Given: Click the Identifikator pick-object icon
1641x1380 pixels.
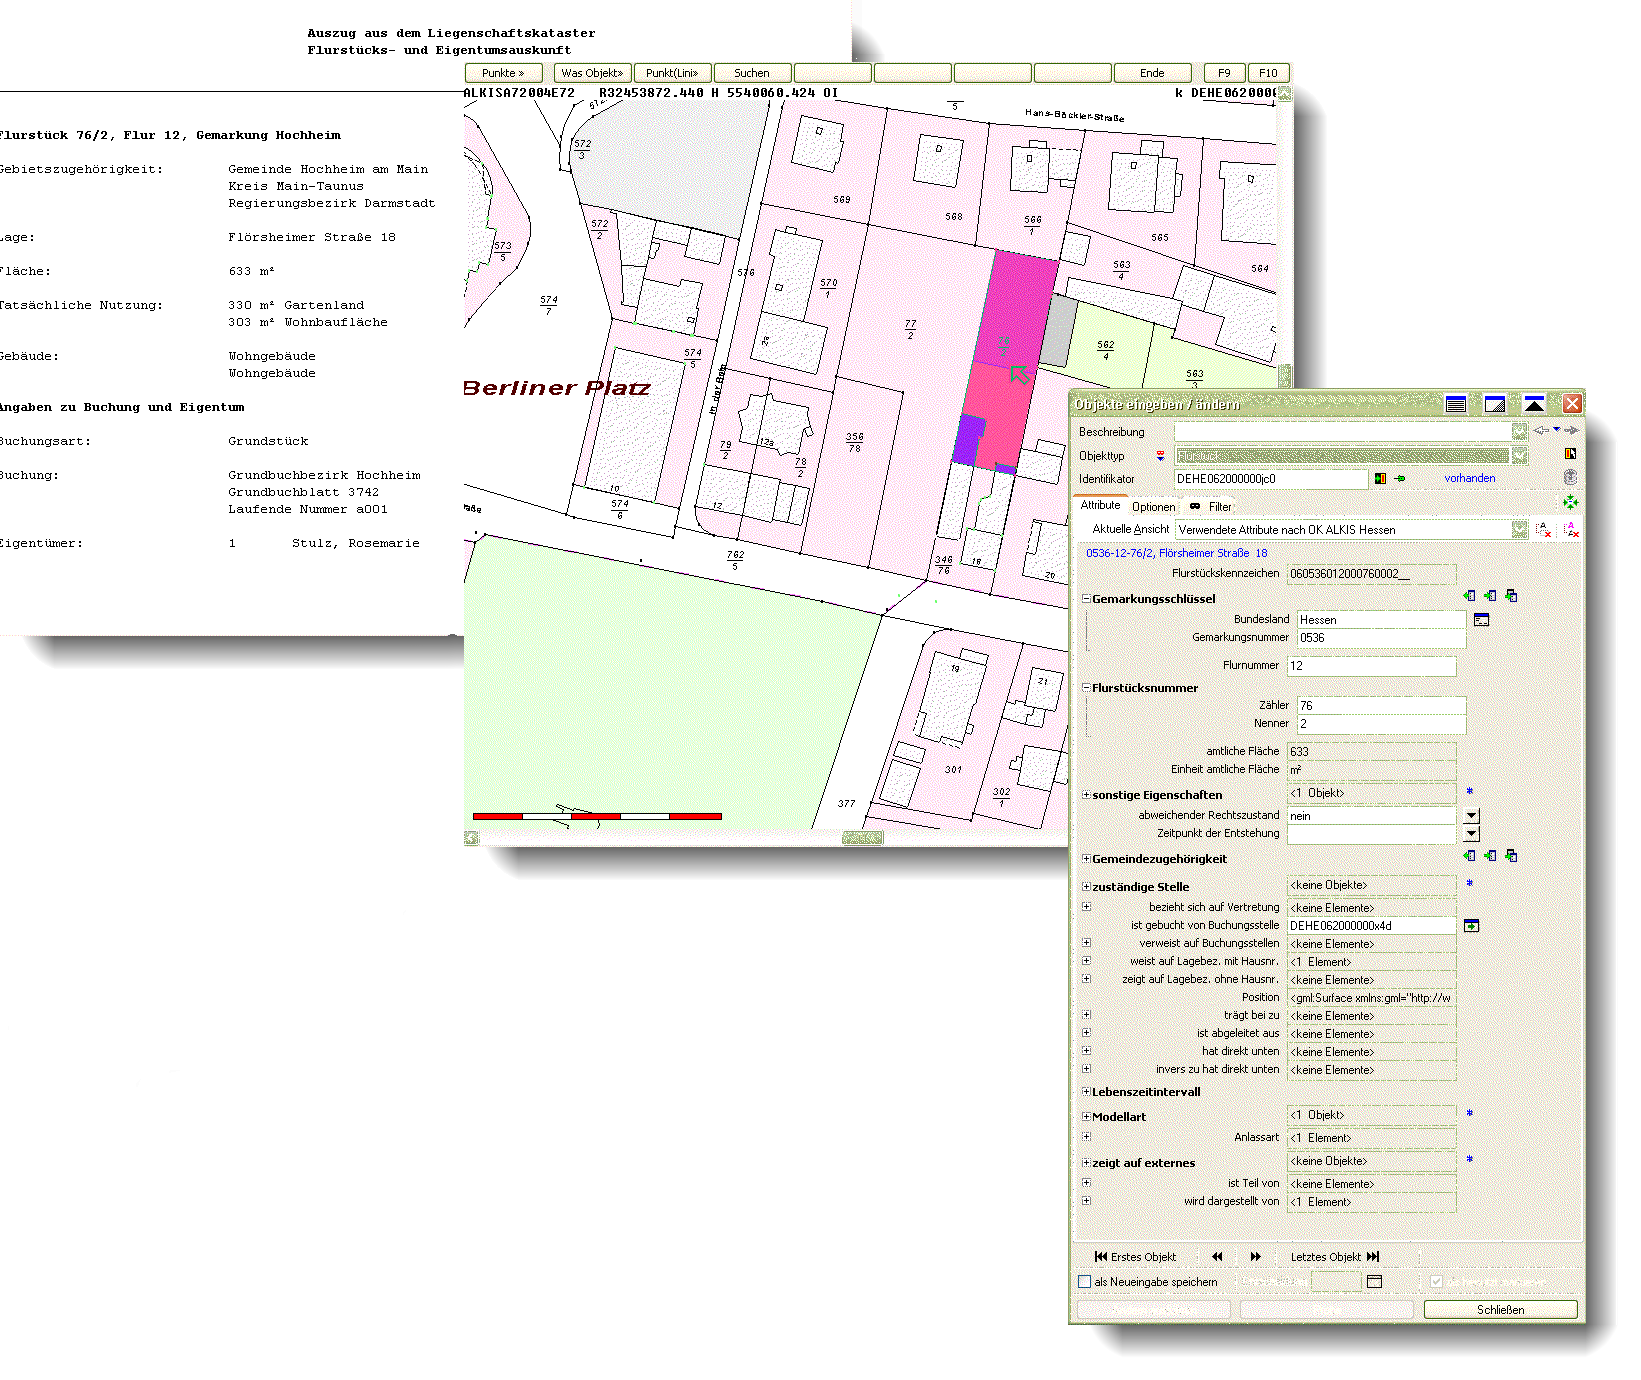Looking at the screenshot, I should click(1381, 479).
